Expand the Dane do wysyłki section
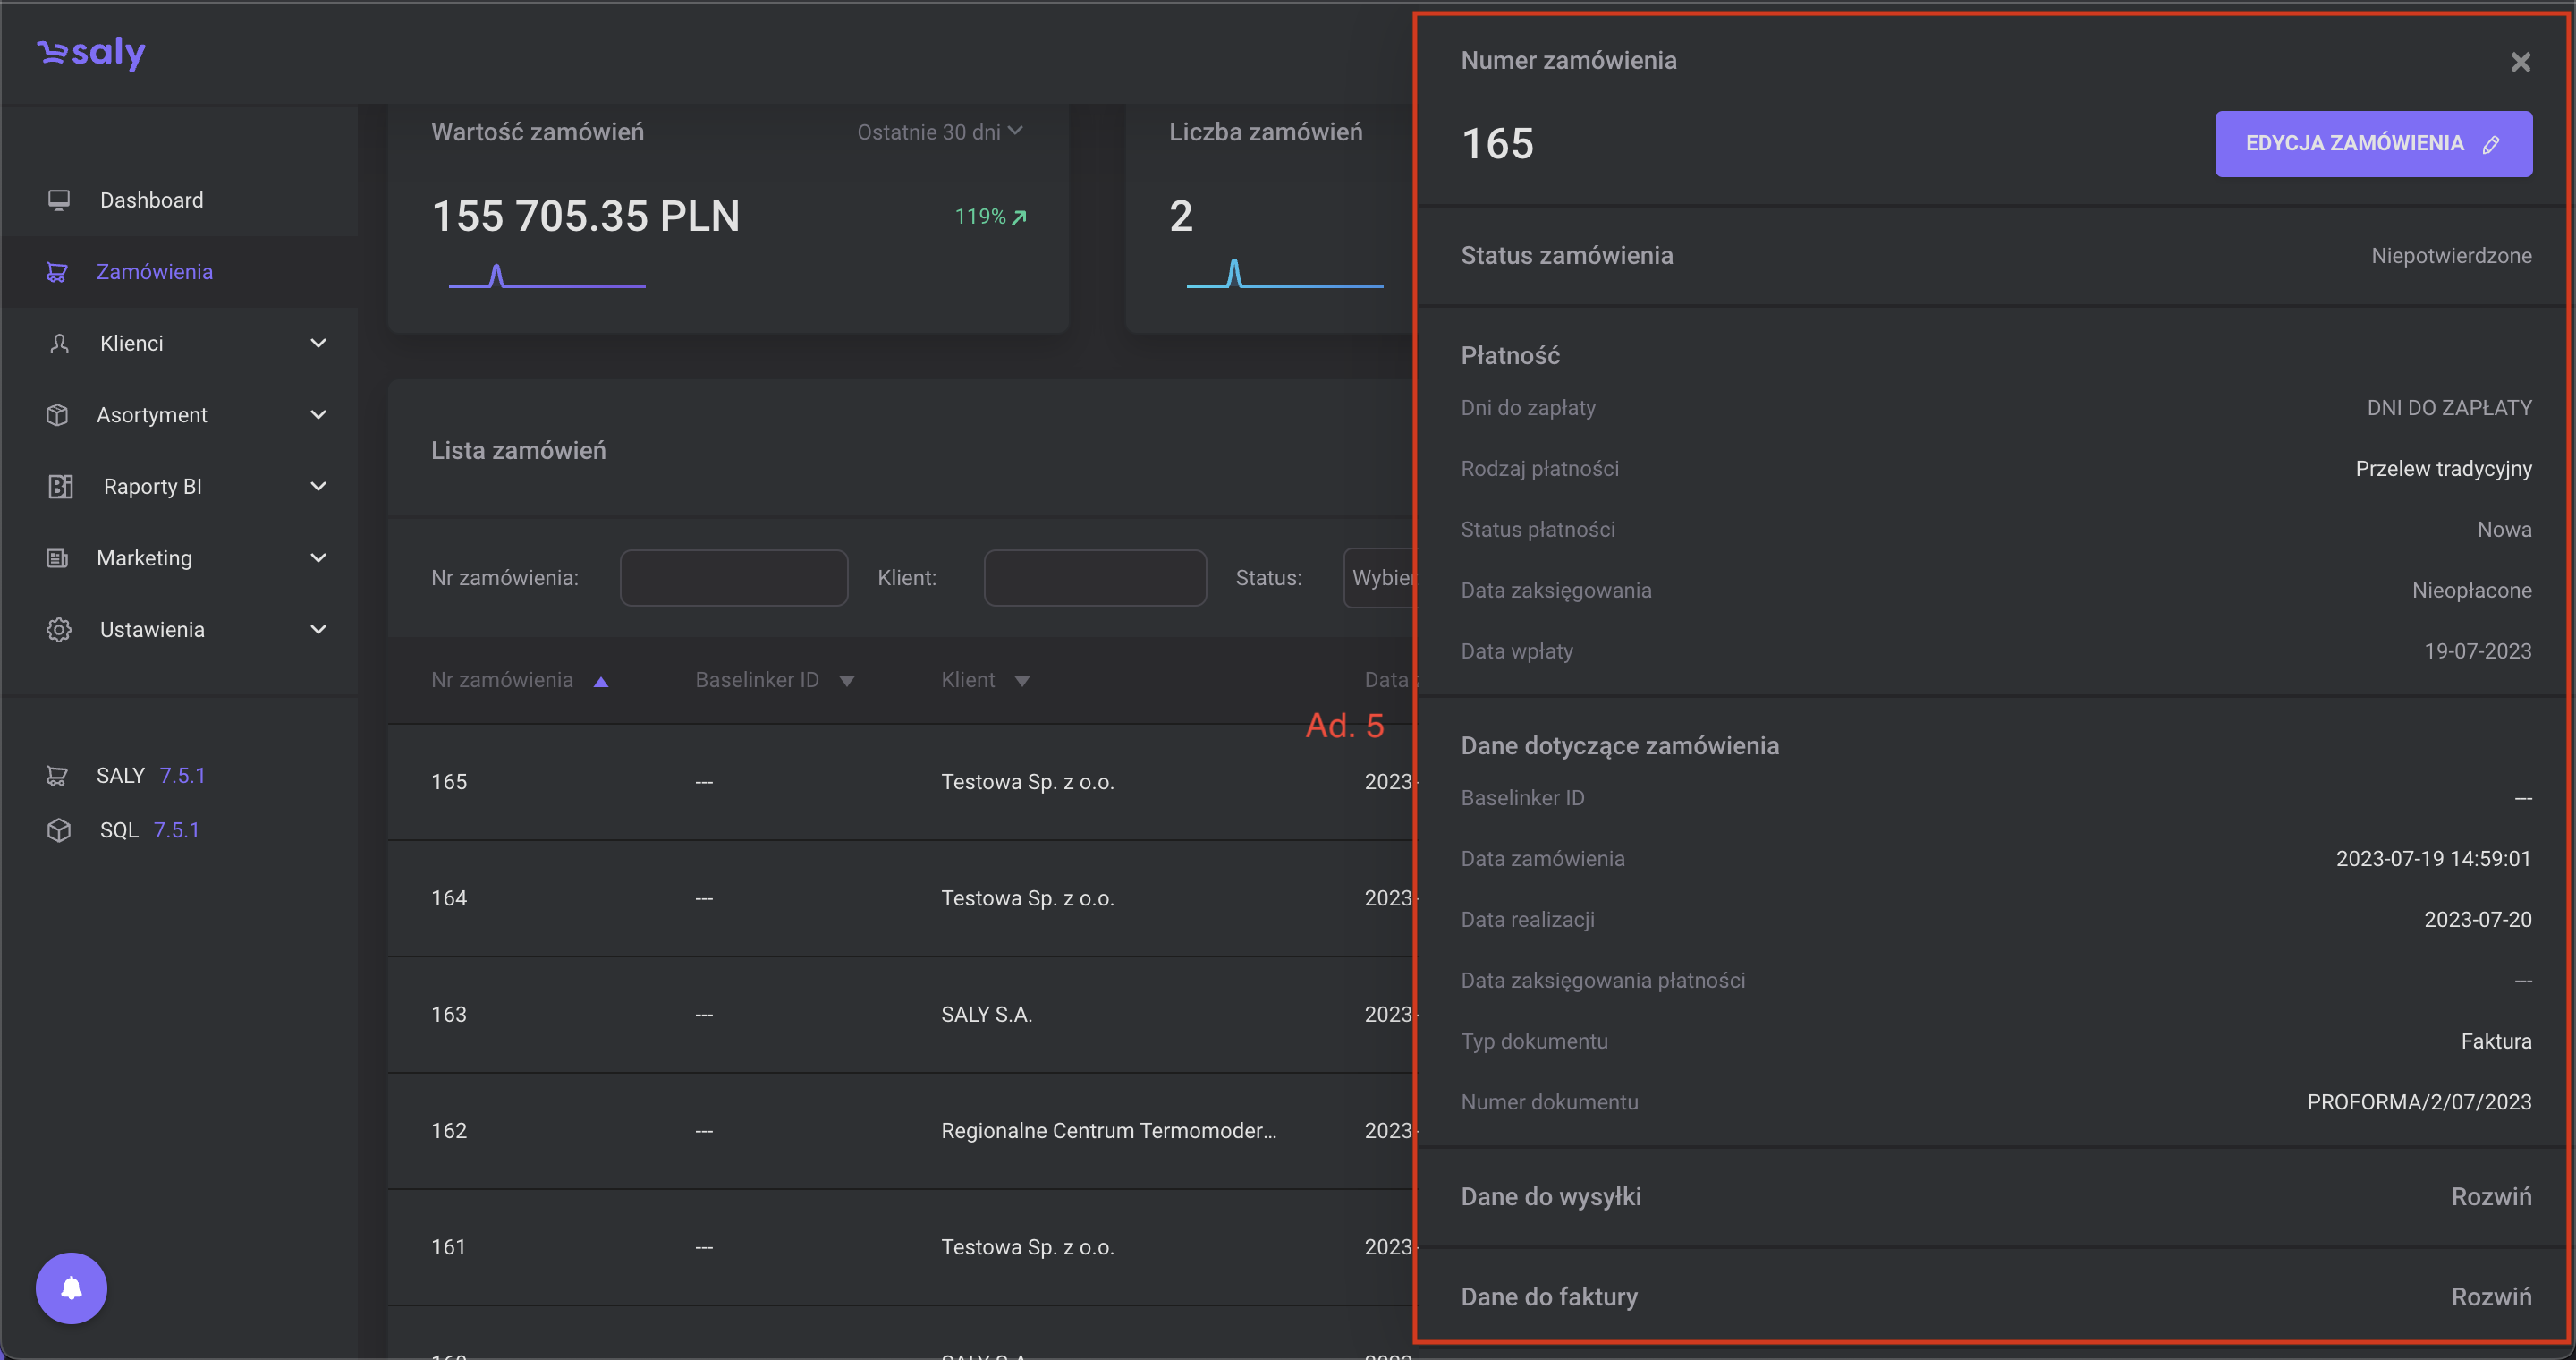Image resolution: width=2576 pixels, height=1360 pixels. (x=2490, y=1197)
